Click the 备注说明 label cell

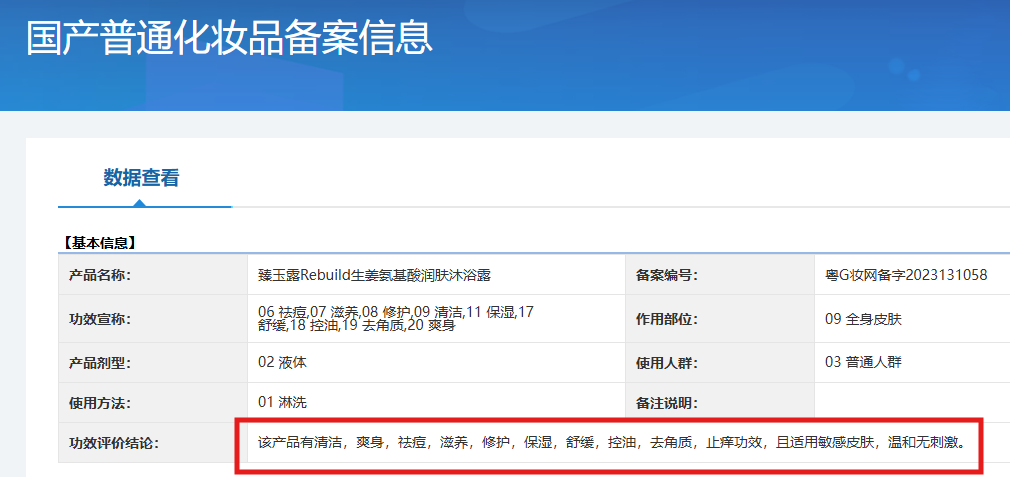click(x=719, y=403)
